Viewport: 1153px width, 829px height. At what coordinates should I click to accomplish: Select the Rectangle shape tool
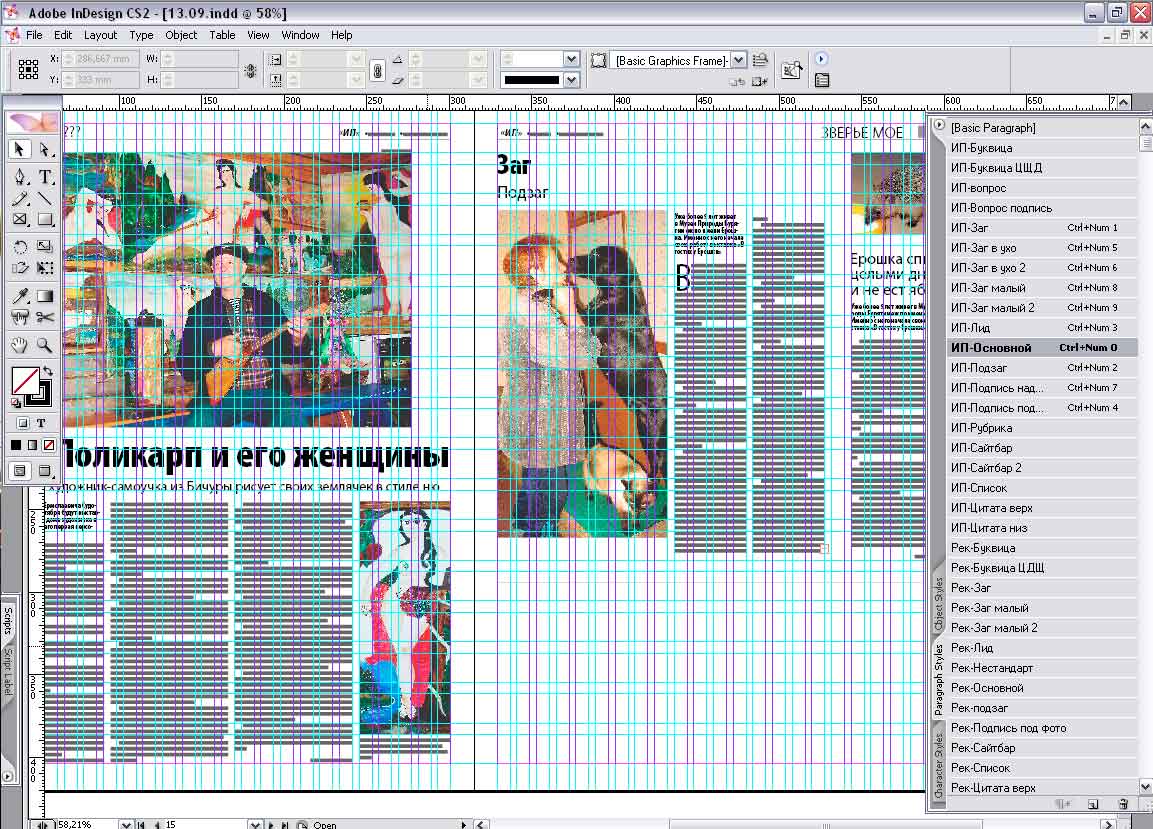point(45,219)
